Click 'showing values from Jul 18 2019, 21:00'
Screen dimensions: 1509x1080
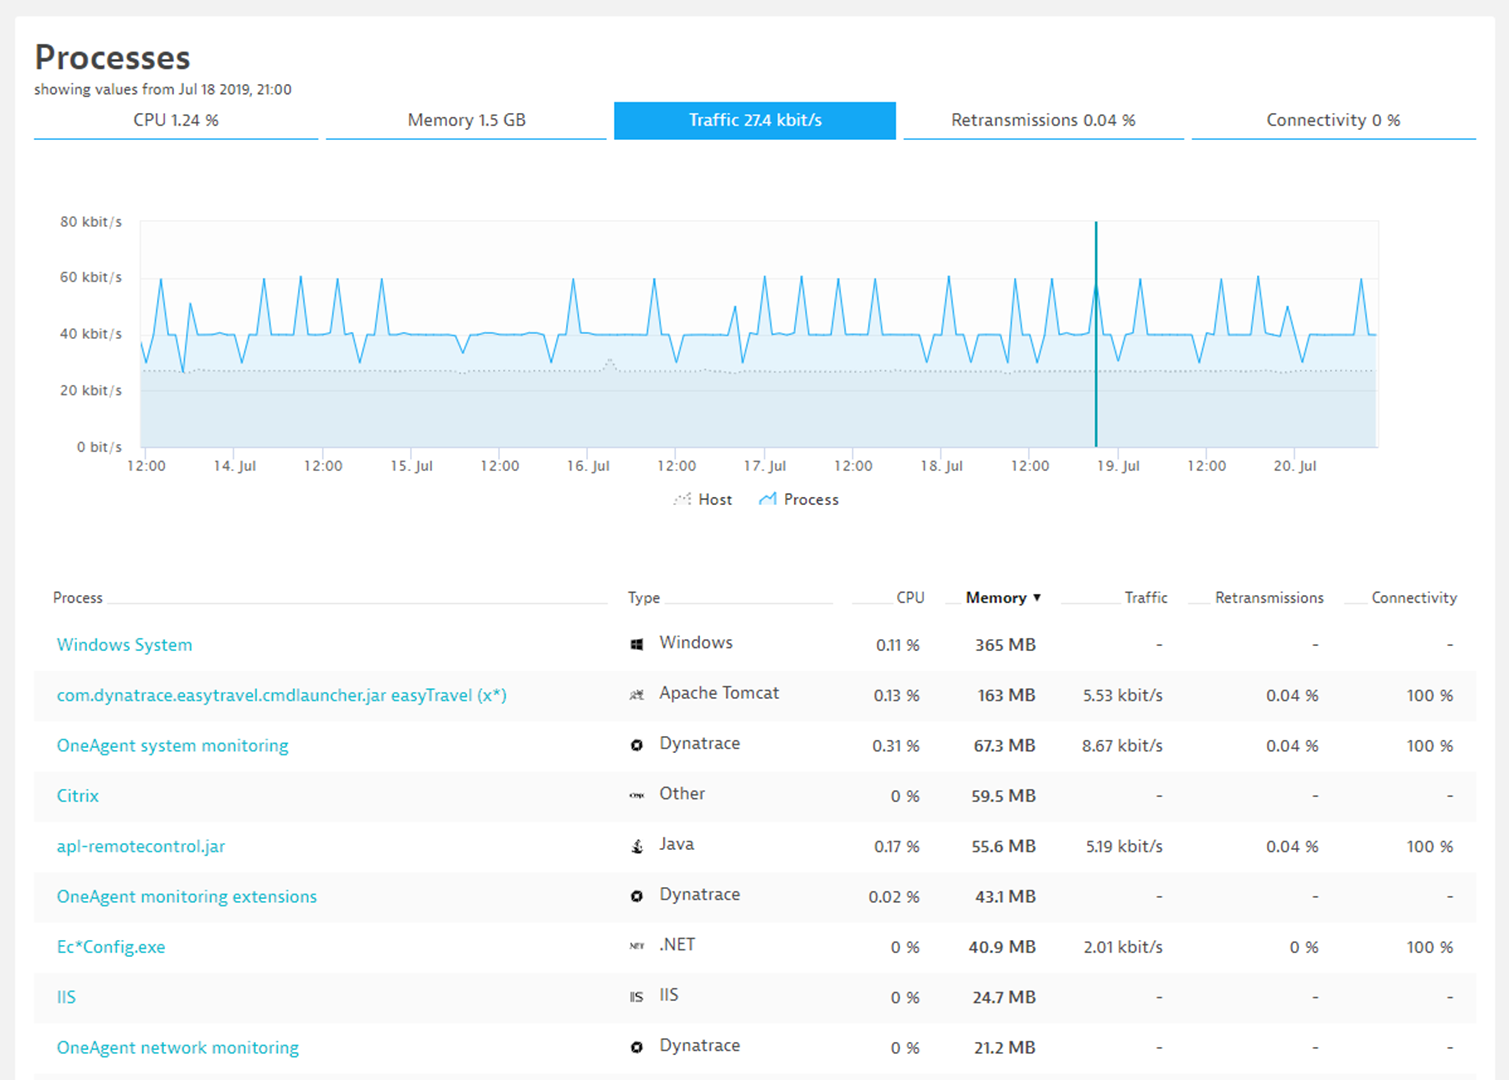163,89
